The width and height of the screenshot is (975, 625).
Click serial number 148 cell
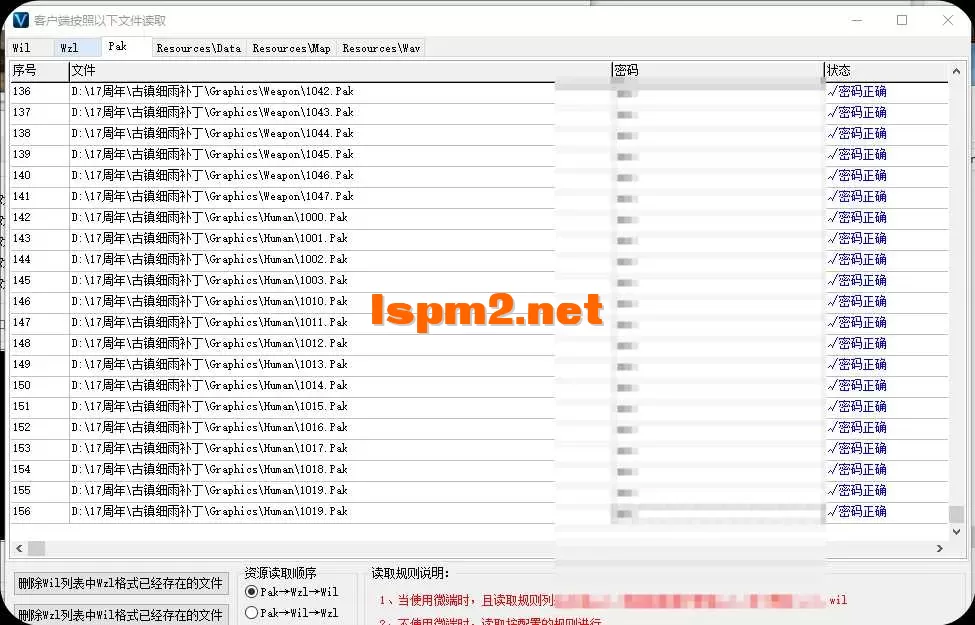pos(39,343)
